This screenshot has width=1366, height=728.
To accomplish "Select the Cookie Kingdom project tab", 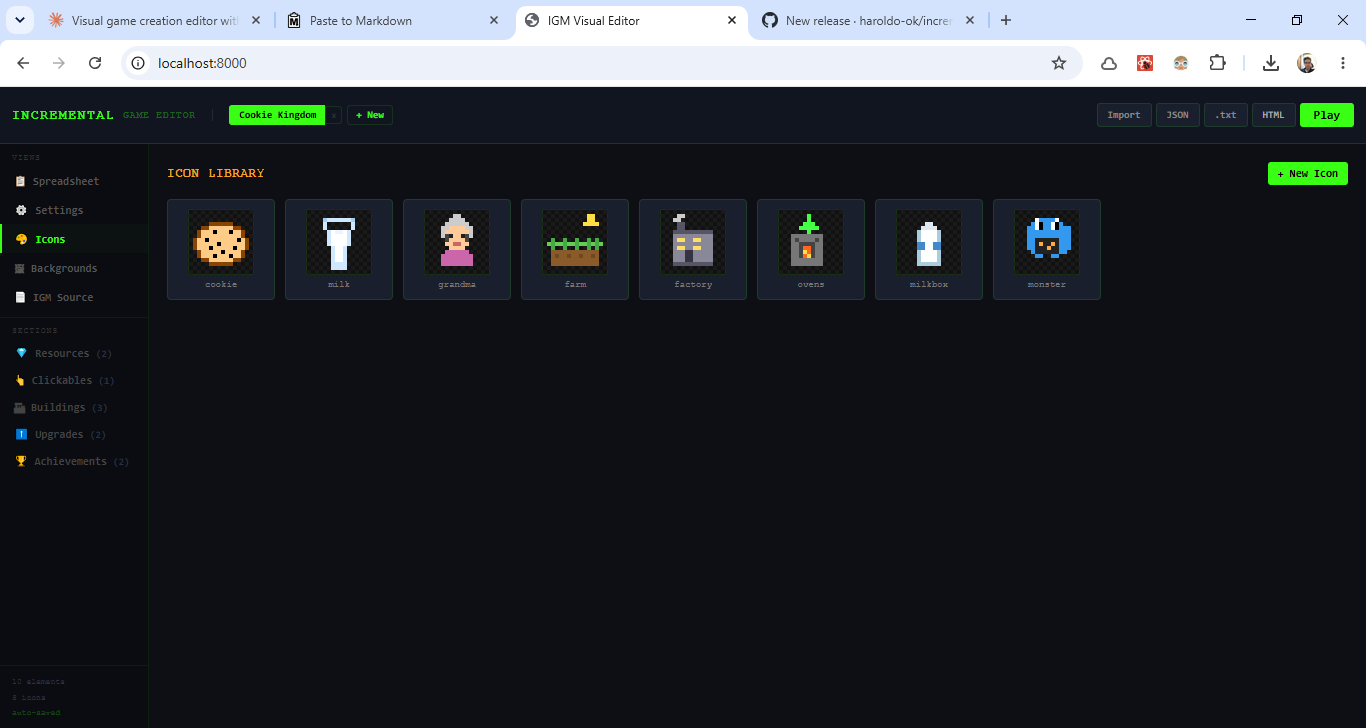I will (277, 115).
